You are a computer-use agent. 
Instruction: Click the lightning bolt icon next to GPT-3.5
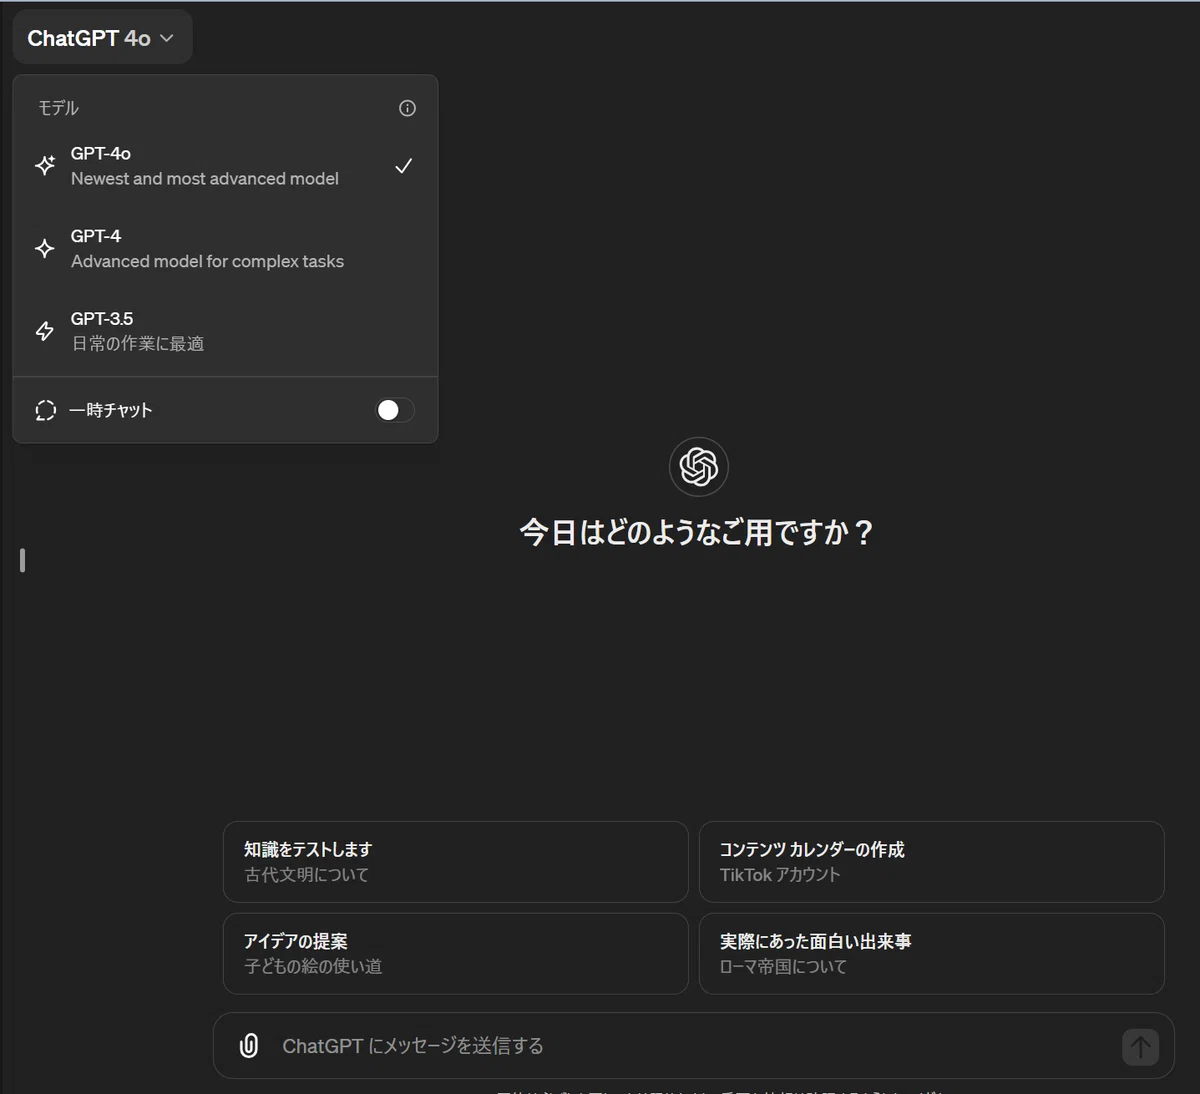click(45, 331)
